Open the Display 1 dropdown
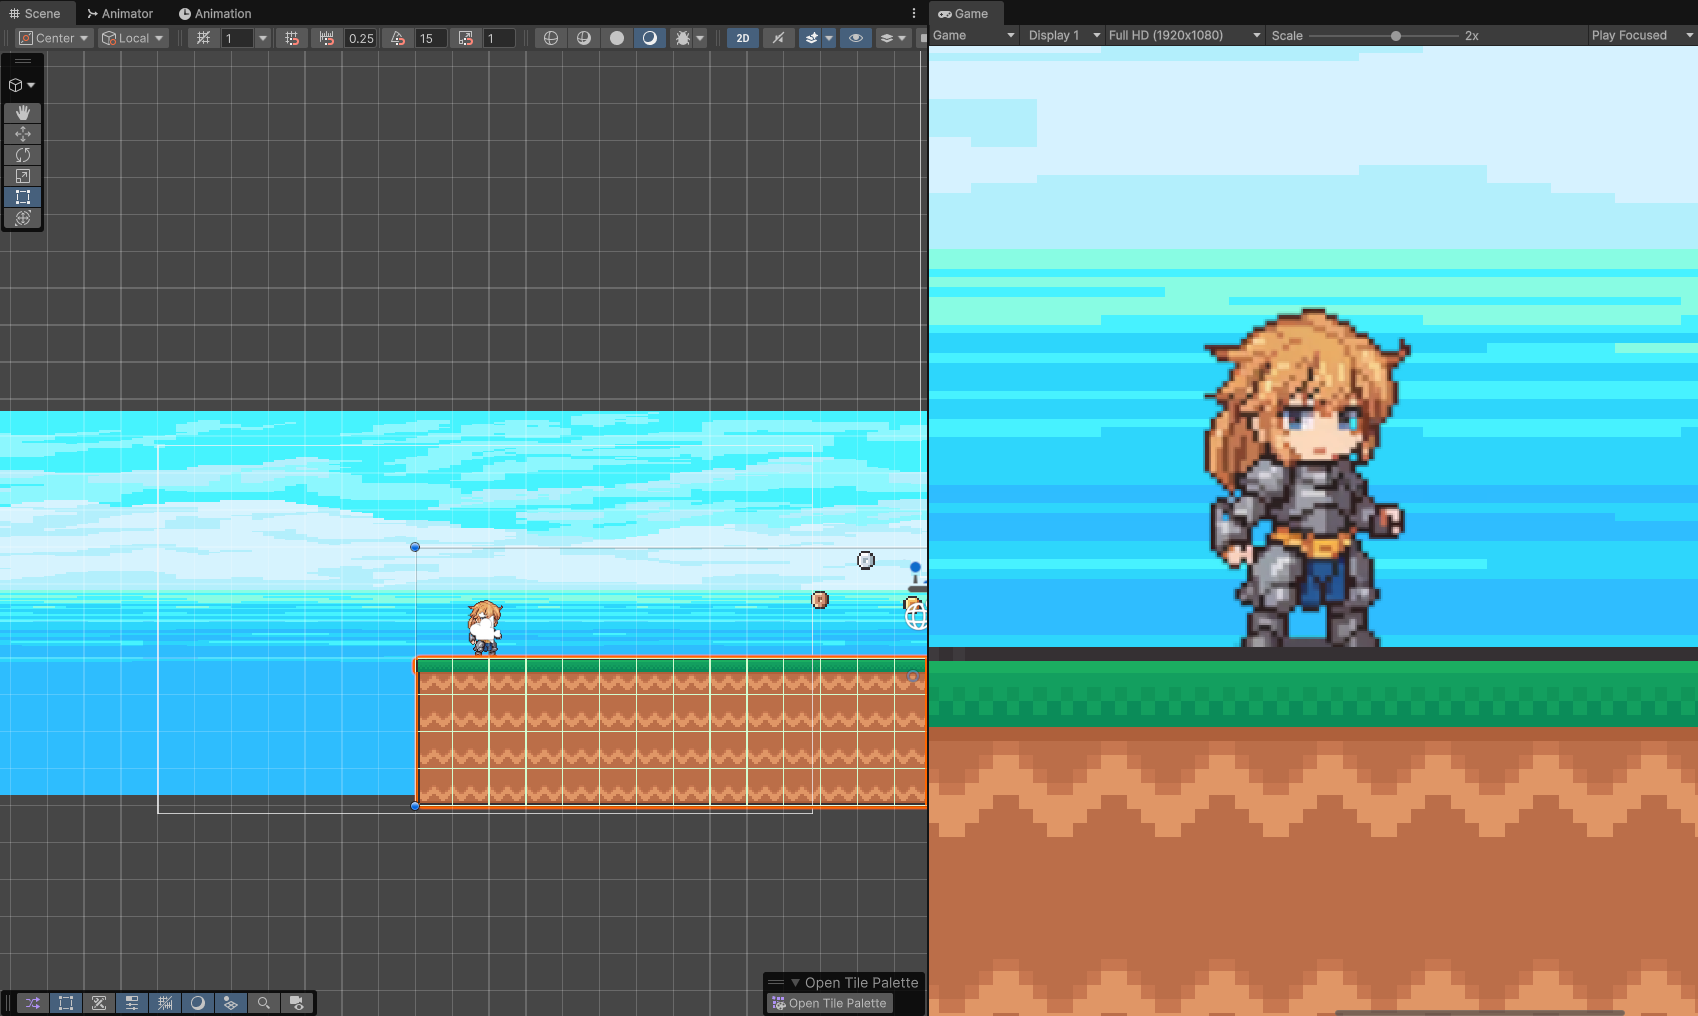1698x1016 pixels. click(1062, 35)
